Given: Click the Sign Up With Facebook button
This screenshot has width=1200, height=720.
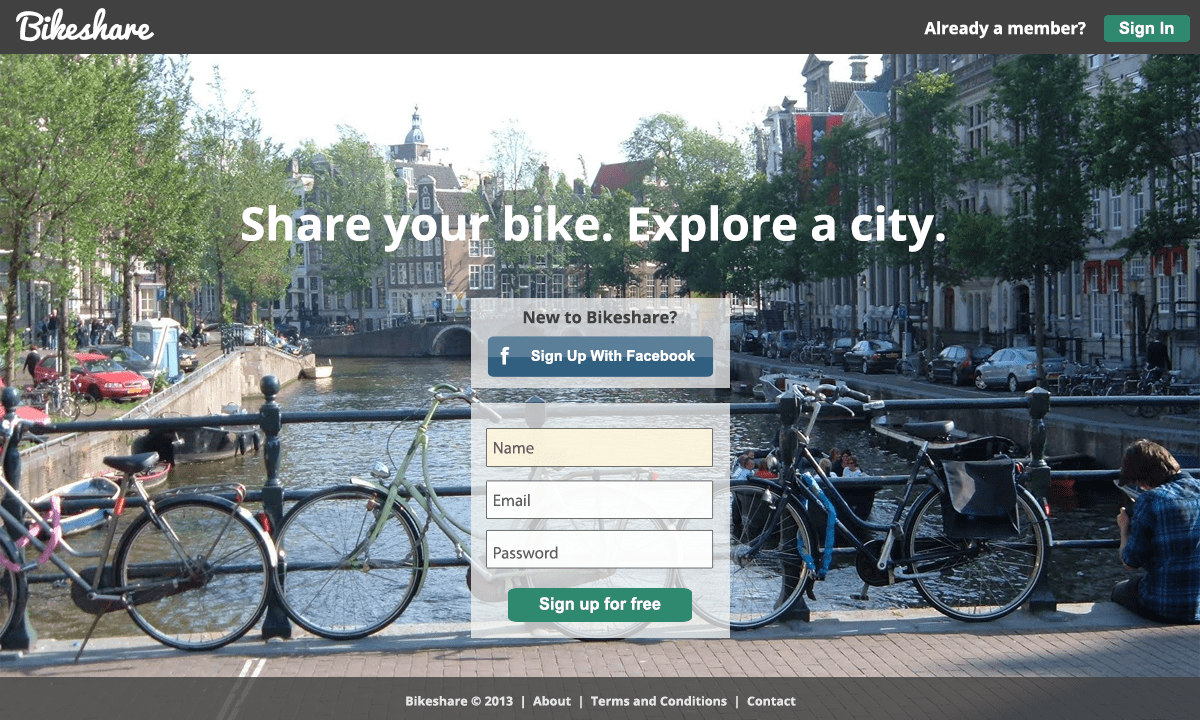Looking at the screenshot, I should [600, 356].
